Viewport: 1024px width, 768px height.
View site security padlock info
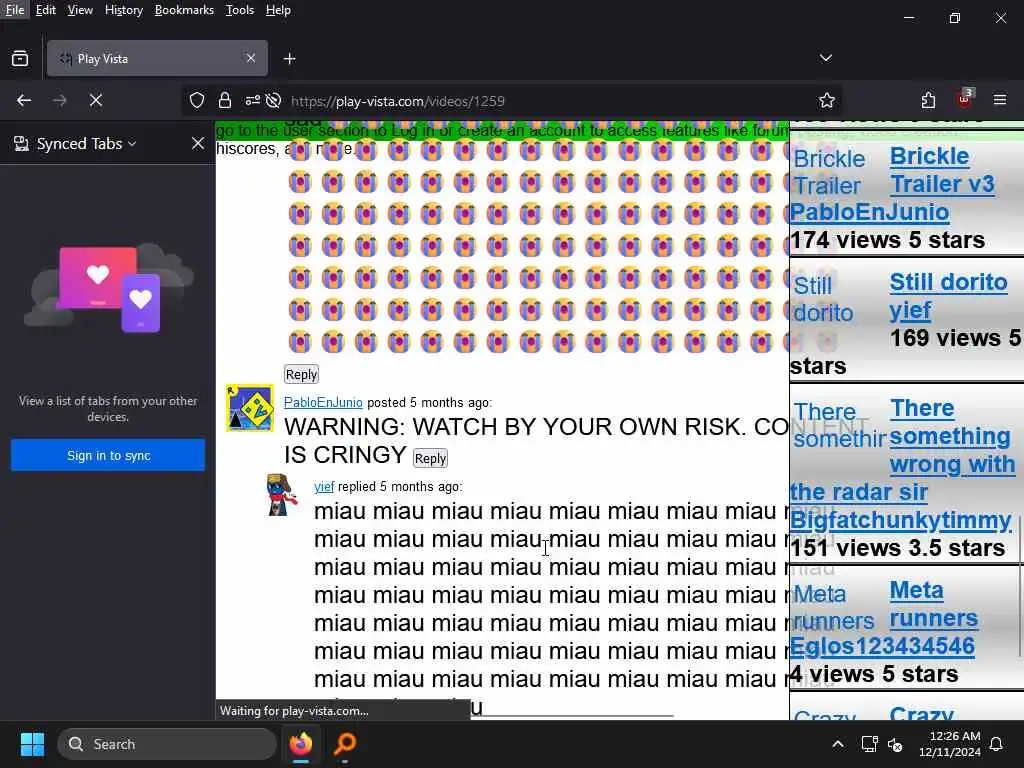(225, 101)
